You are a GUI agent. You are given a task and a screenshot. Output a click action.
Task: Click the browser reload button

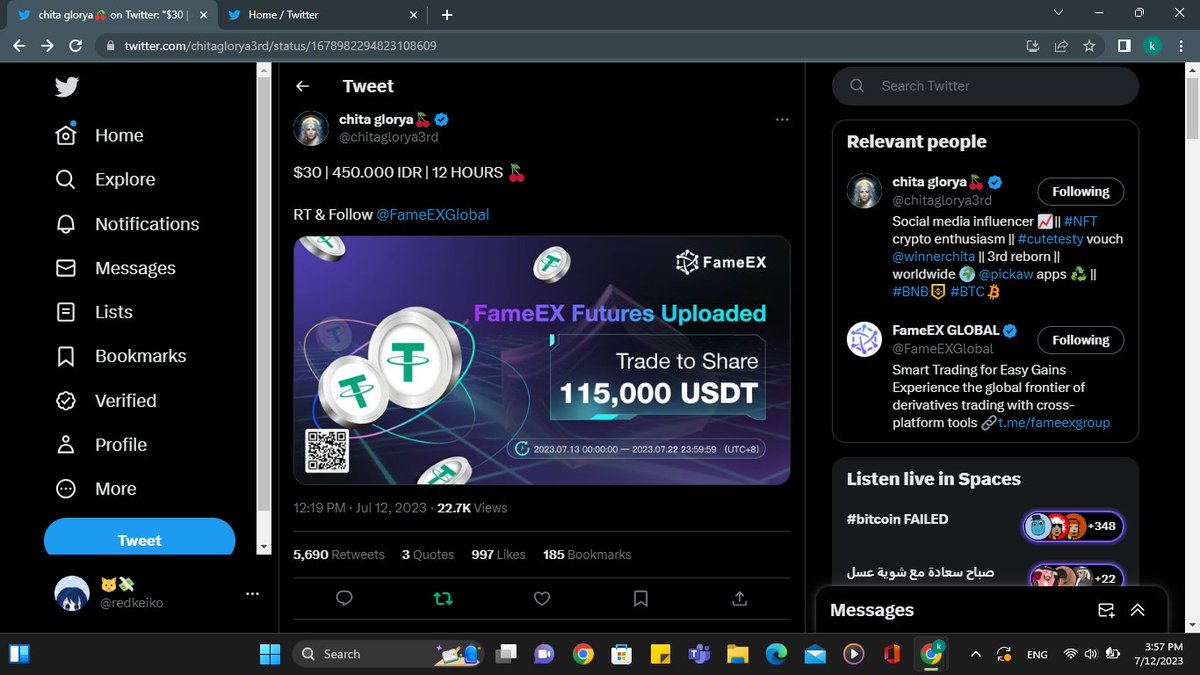[75, 46]
